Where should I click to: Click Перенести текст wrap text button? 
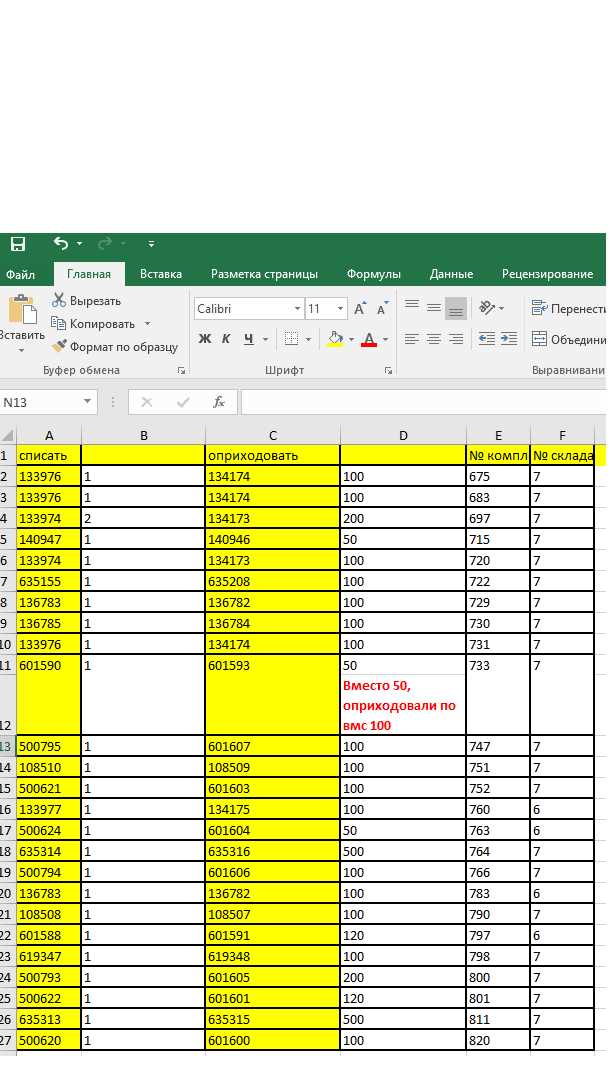click(568, 309)
